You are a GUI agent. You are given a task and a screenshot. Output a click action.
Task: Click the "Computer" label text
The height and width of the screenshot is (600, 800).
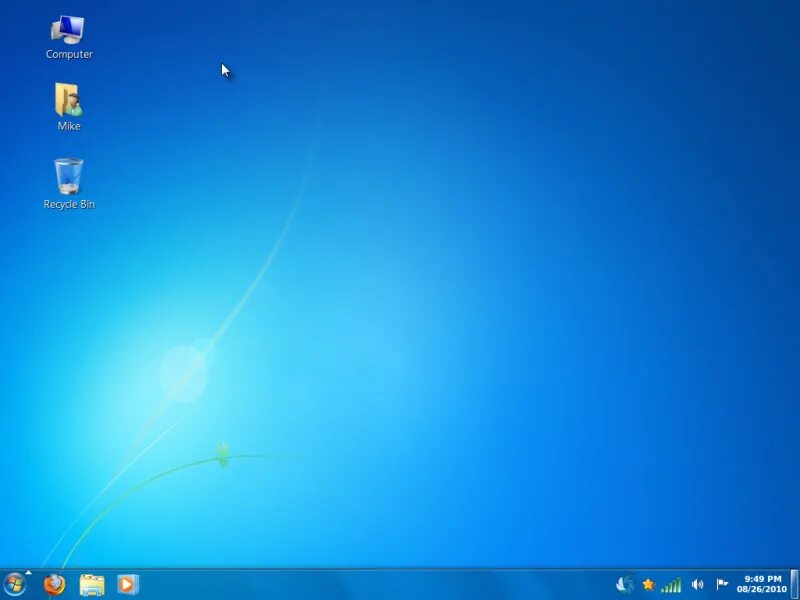click(69, 54)
